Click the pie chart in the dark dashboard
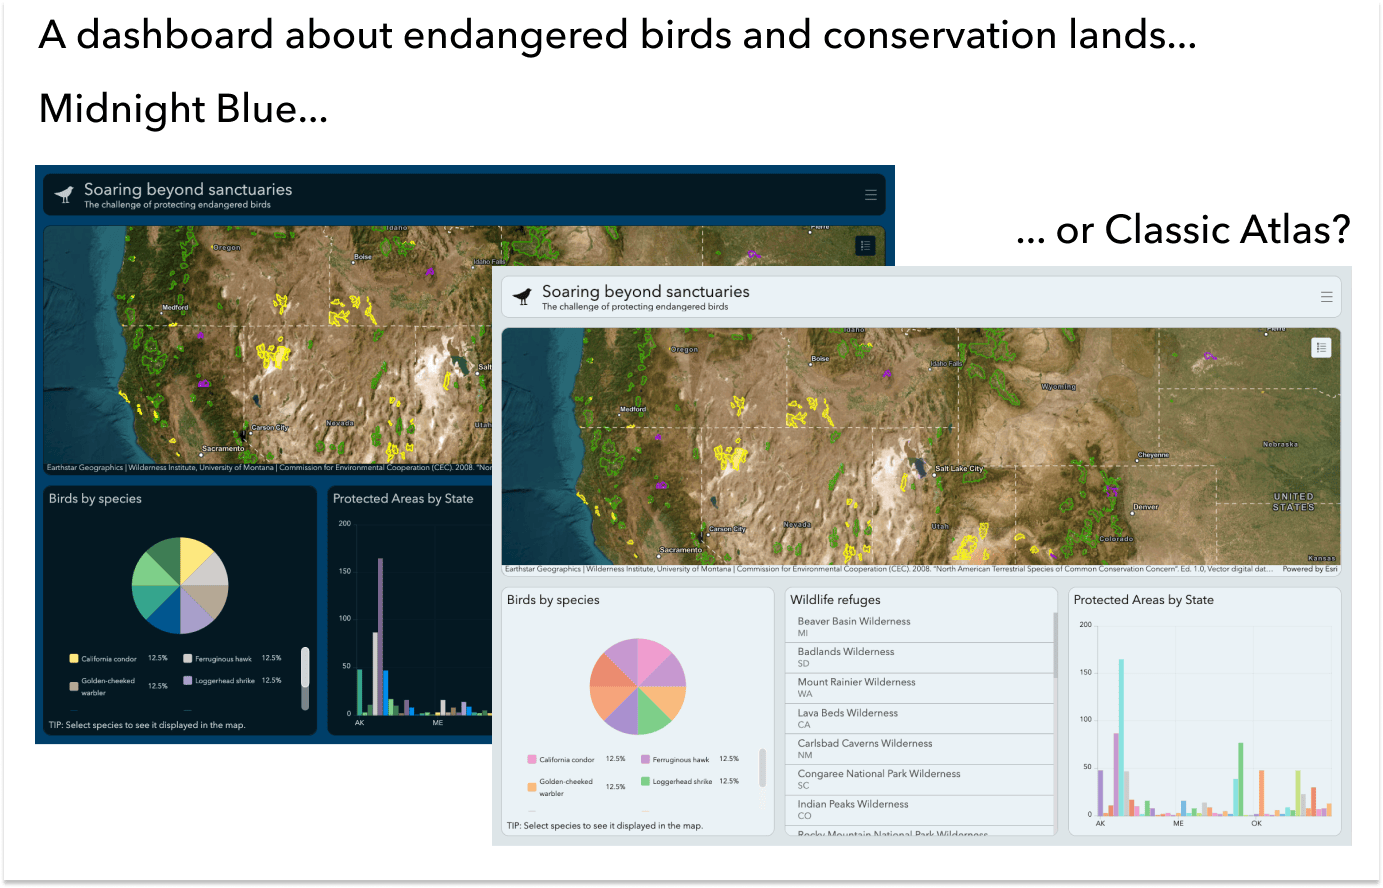 tap(180, 586)
